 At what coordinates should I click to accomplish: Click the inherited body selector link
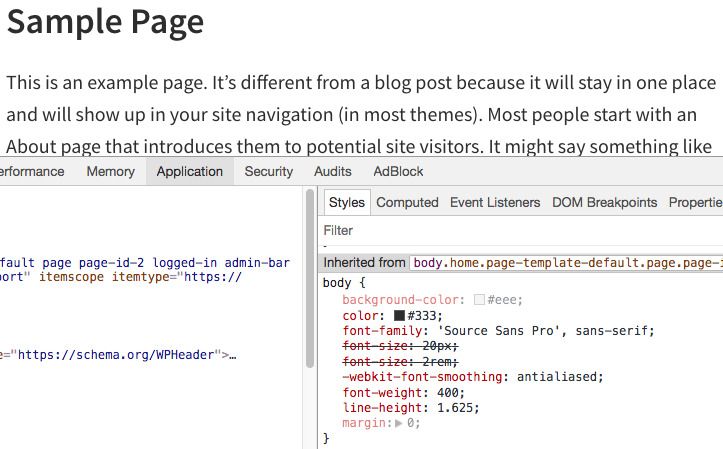[x=566, y=263]
